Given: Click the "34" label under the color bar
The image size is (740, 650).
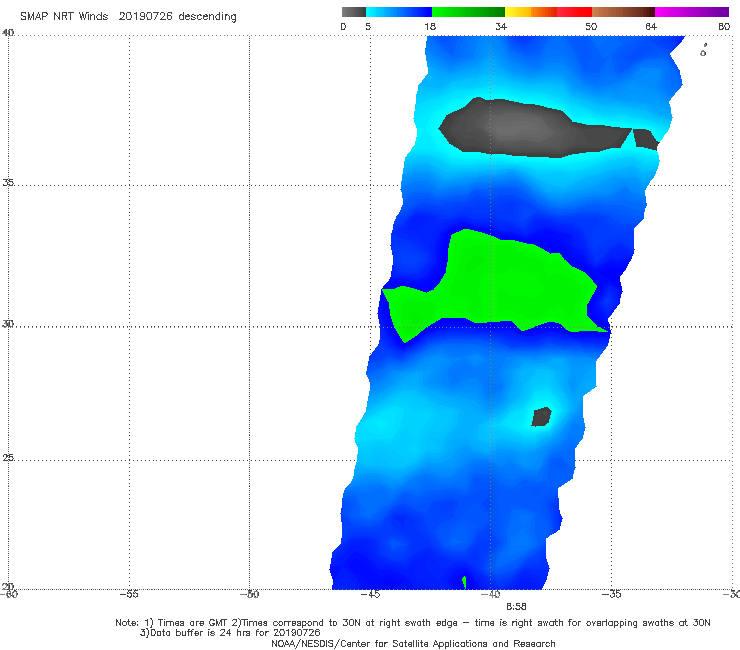Looking at the screenshot, I should 501,27.
